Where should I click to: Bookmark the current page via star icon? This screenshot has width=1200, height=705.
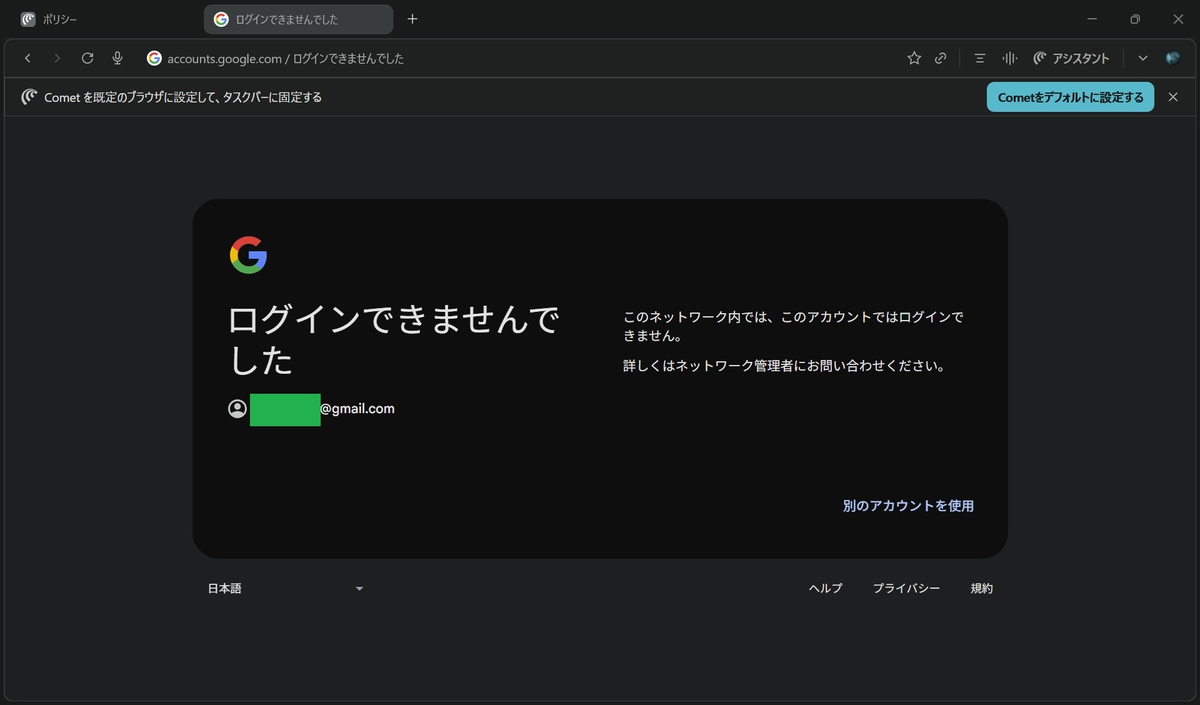914,58
